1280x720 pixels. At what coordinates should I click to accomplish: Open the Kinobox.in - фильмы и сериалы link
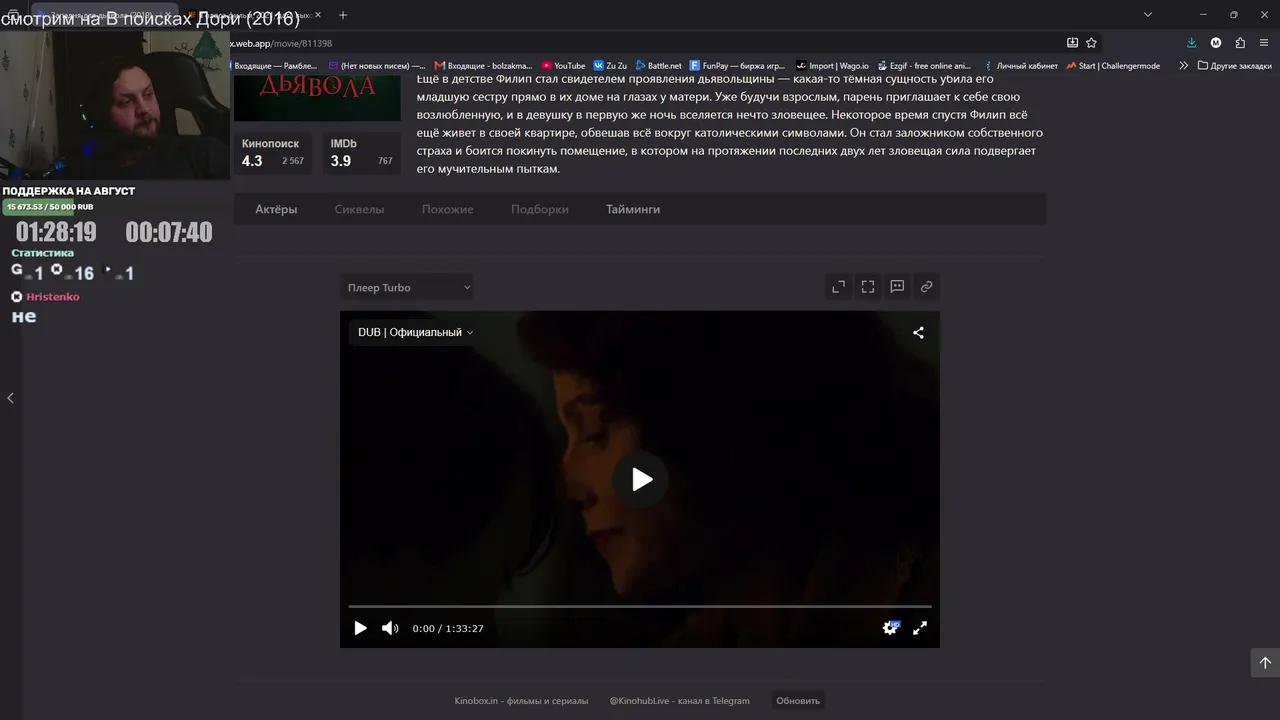pyautogui.click(x=521, y=701)
